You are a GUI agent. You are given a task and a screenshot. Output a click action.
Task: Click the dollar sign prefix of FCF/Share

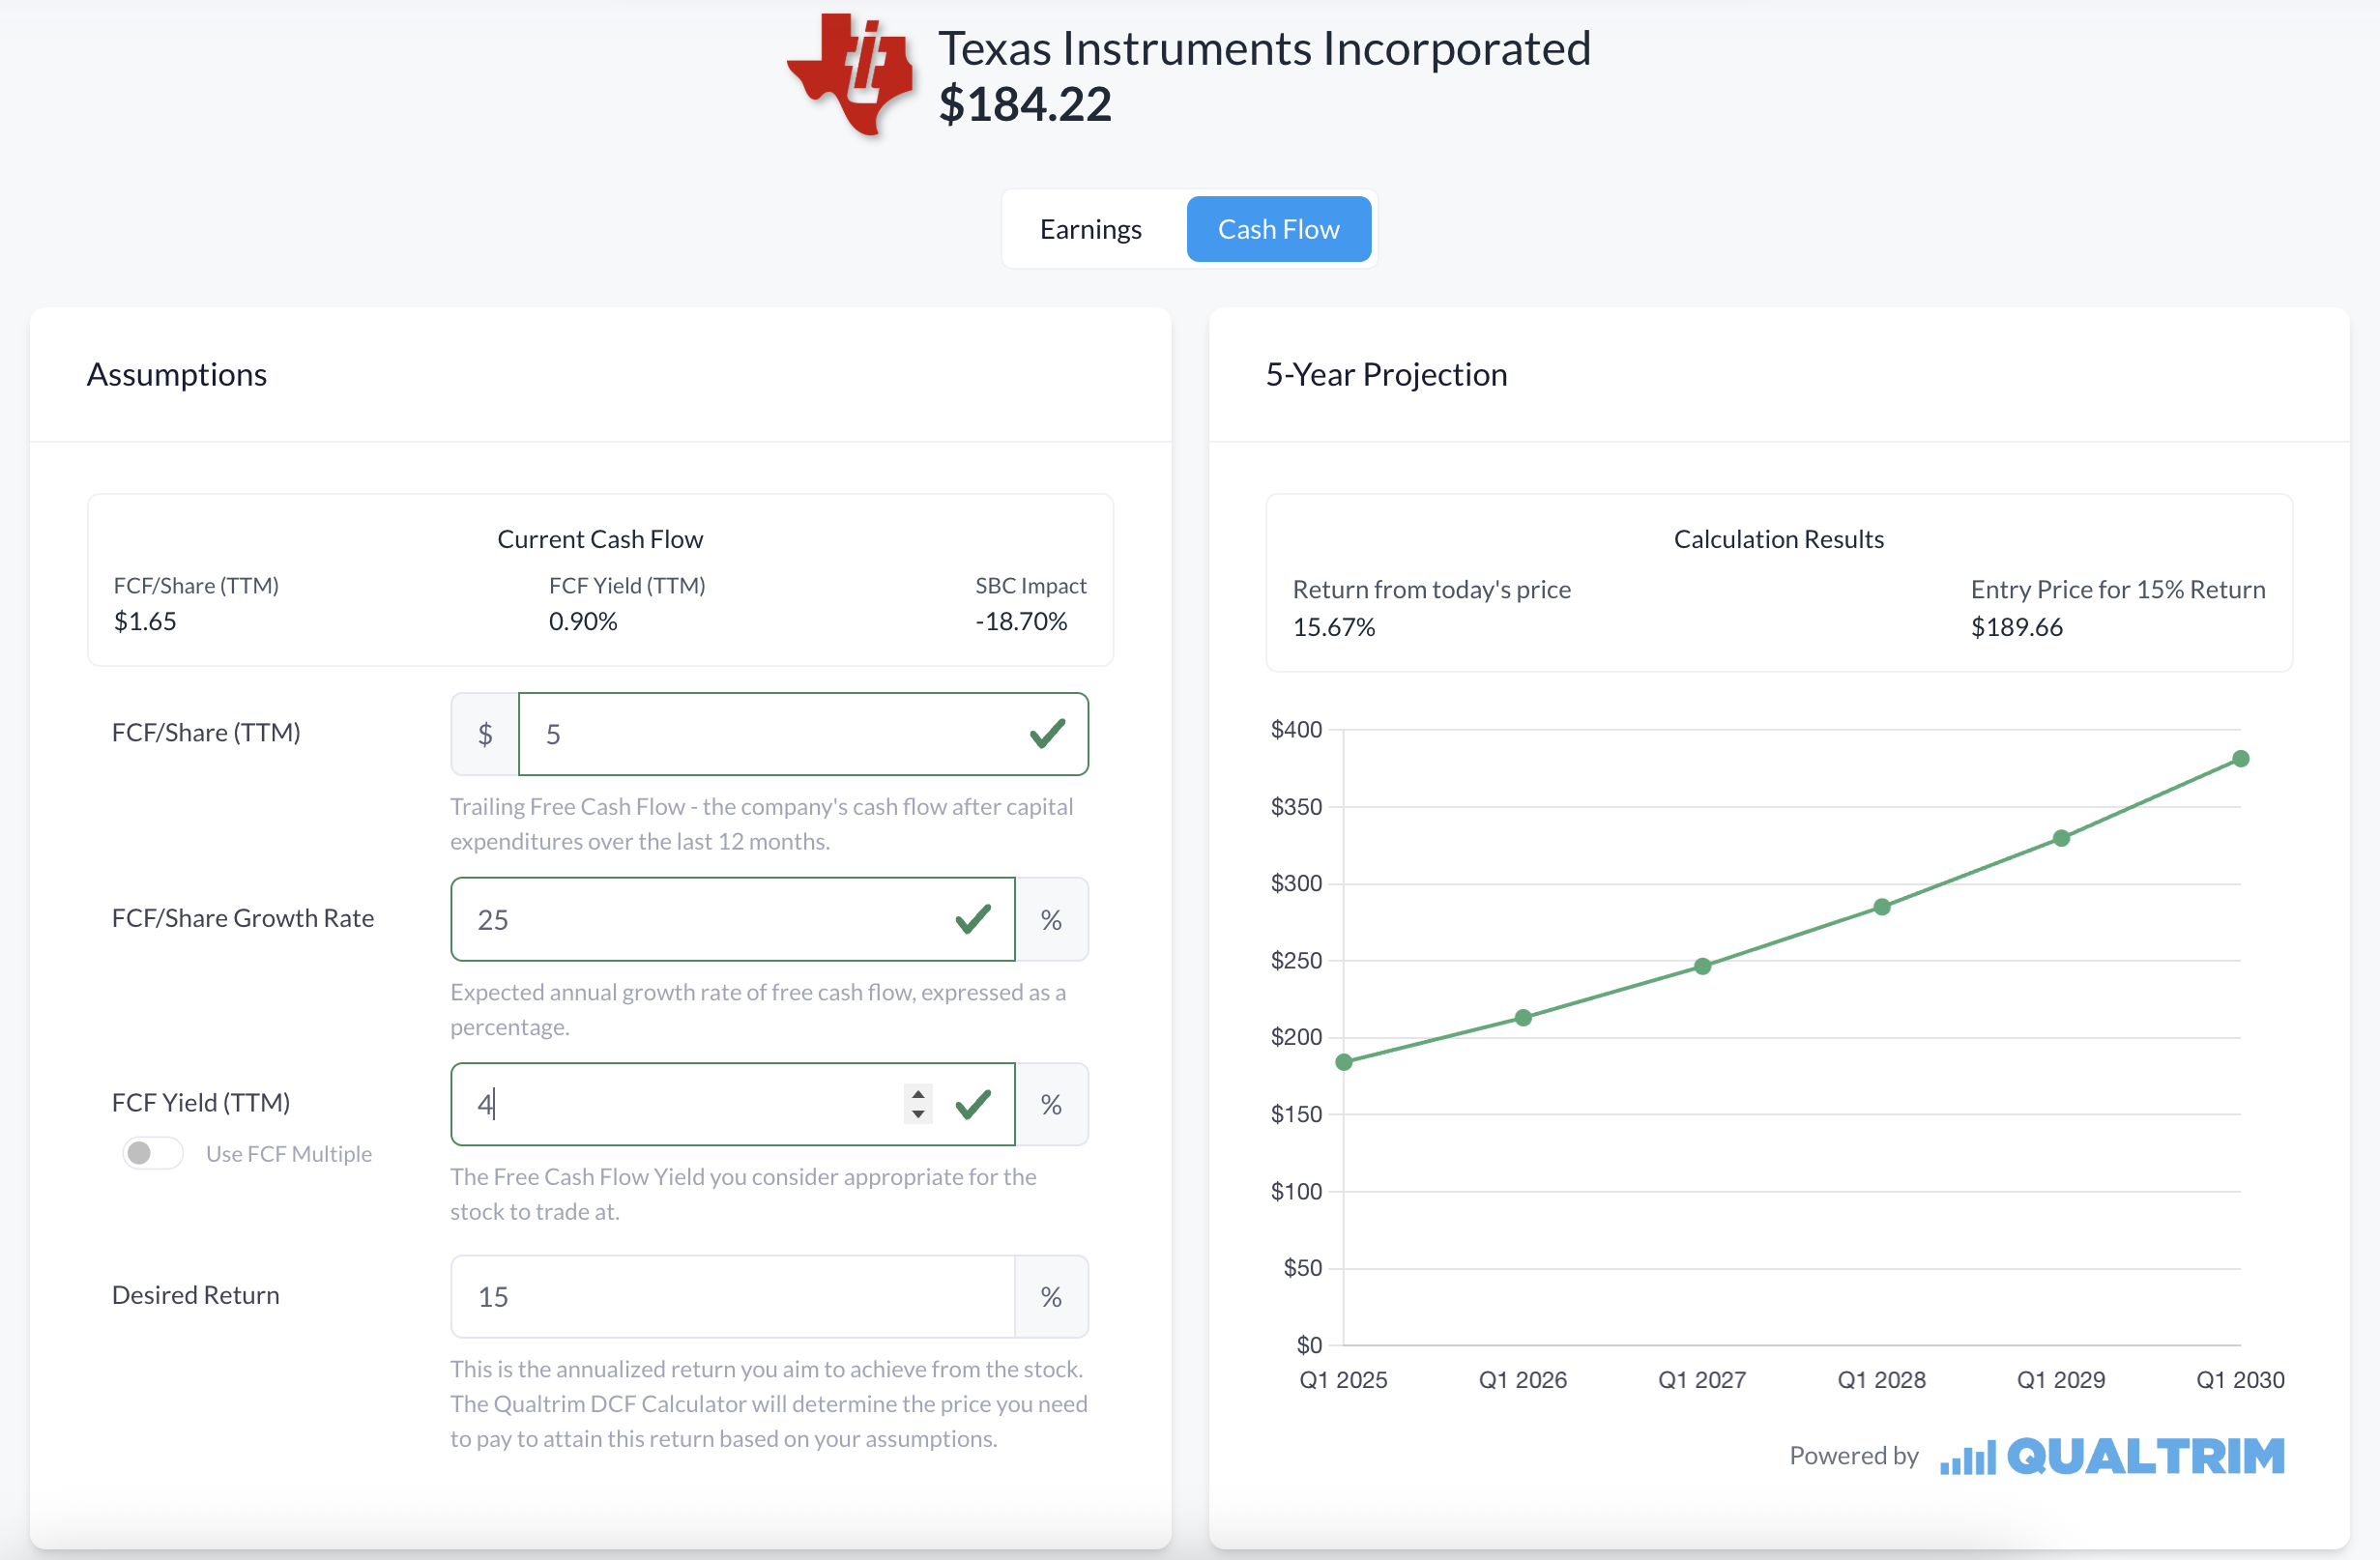pyautogui.click(x=485, y=734)
